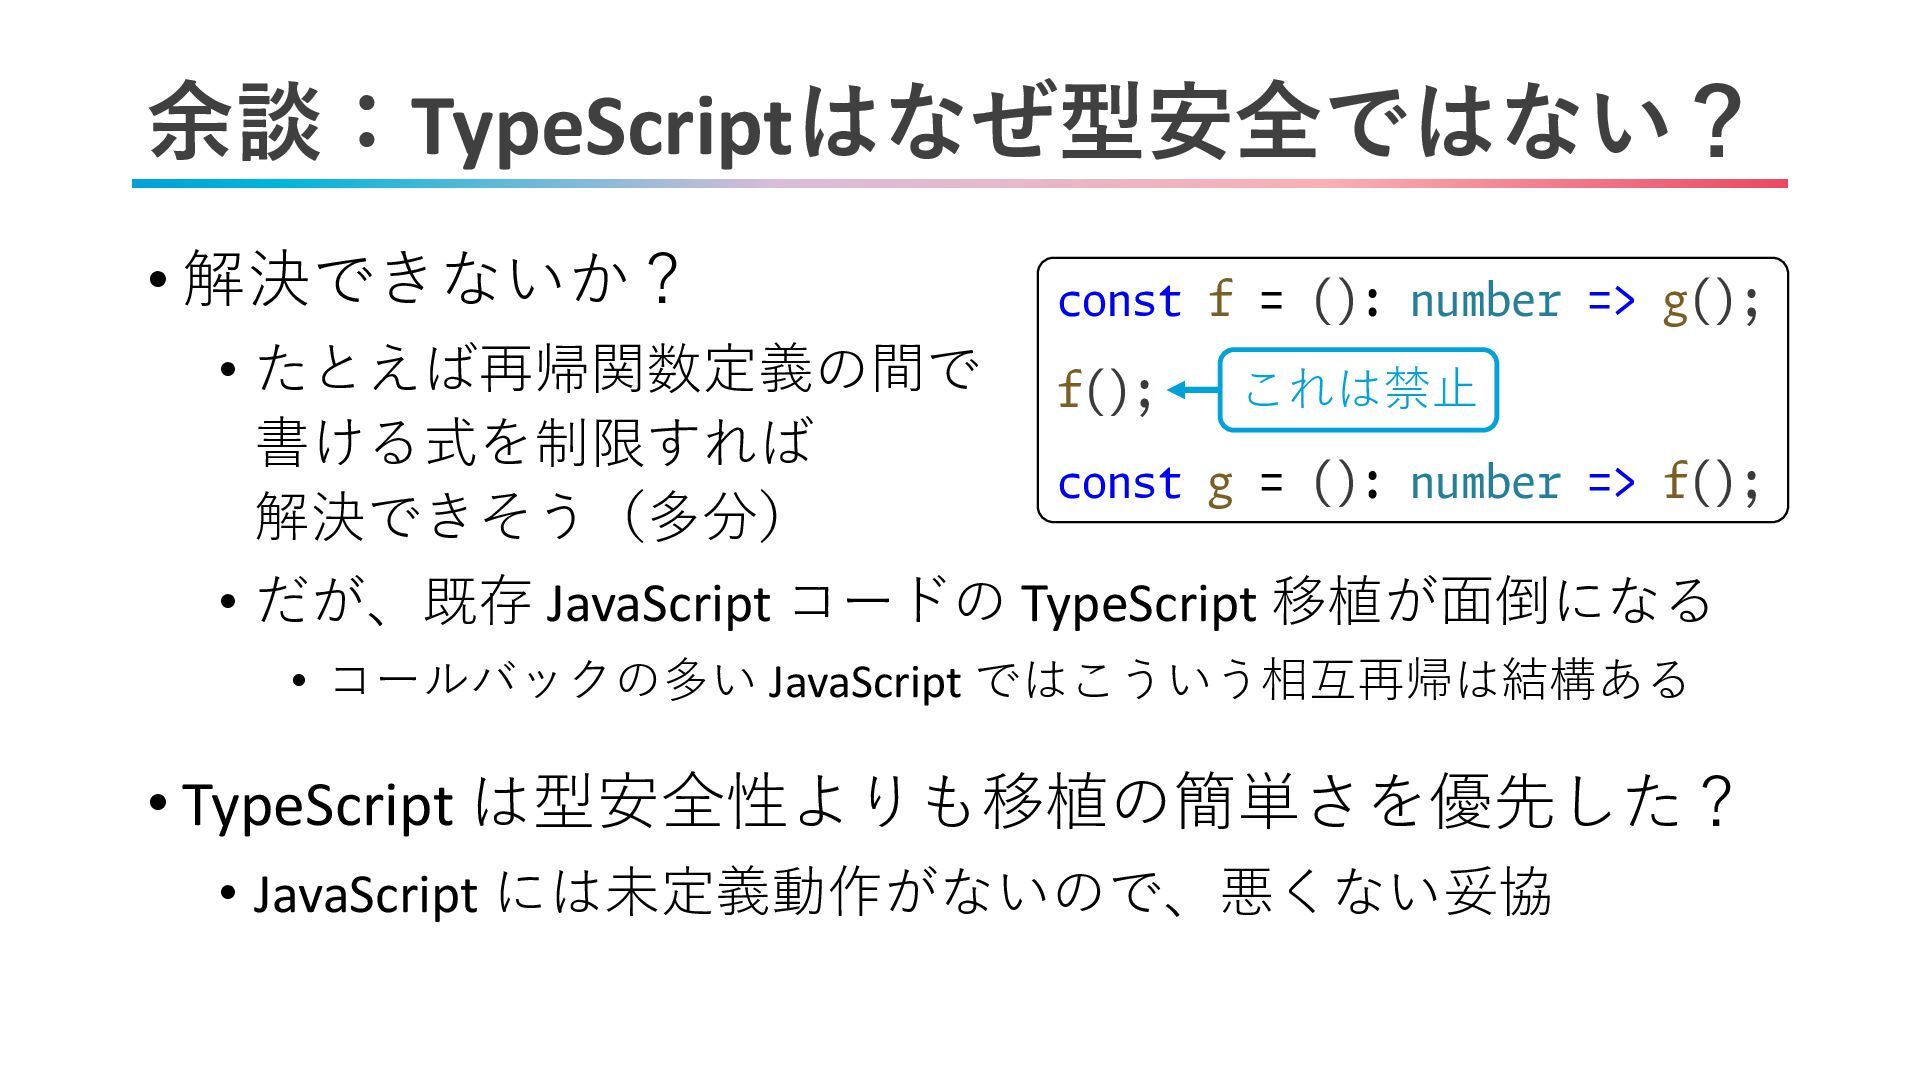Click the '解決できそう（多分）' line
This screenshot has width=1920, height=1080.
point(520,515)
